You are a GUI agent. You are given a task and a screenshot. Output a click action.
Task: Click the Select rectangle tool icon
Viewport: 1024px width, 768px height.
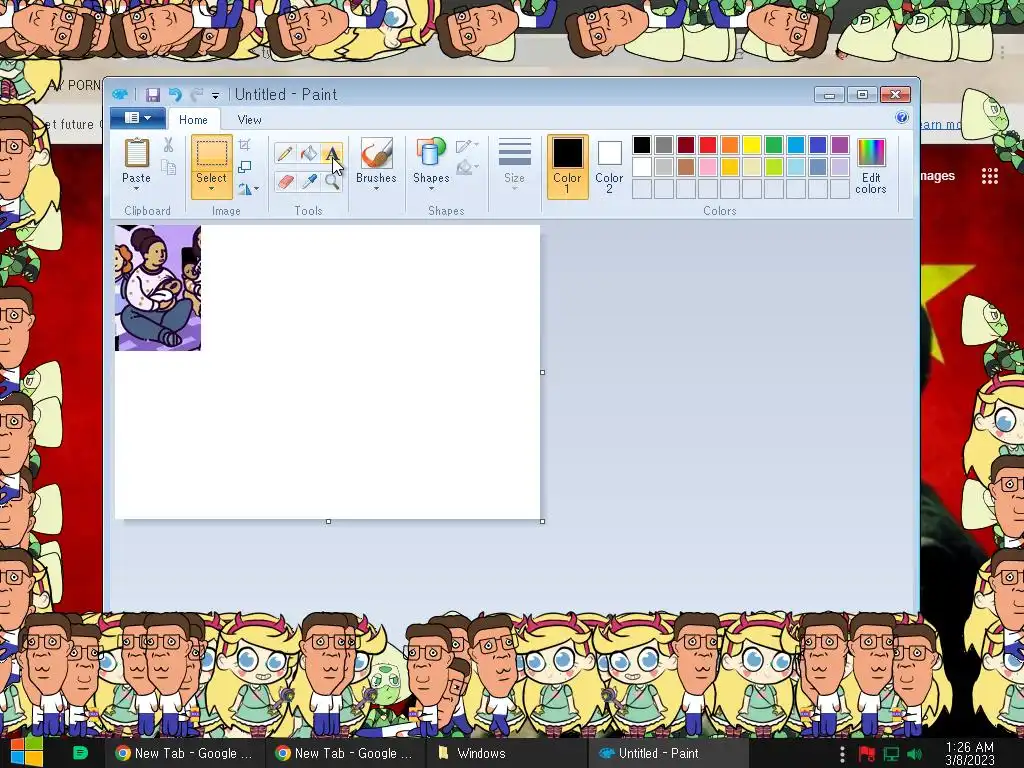212,154
